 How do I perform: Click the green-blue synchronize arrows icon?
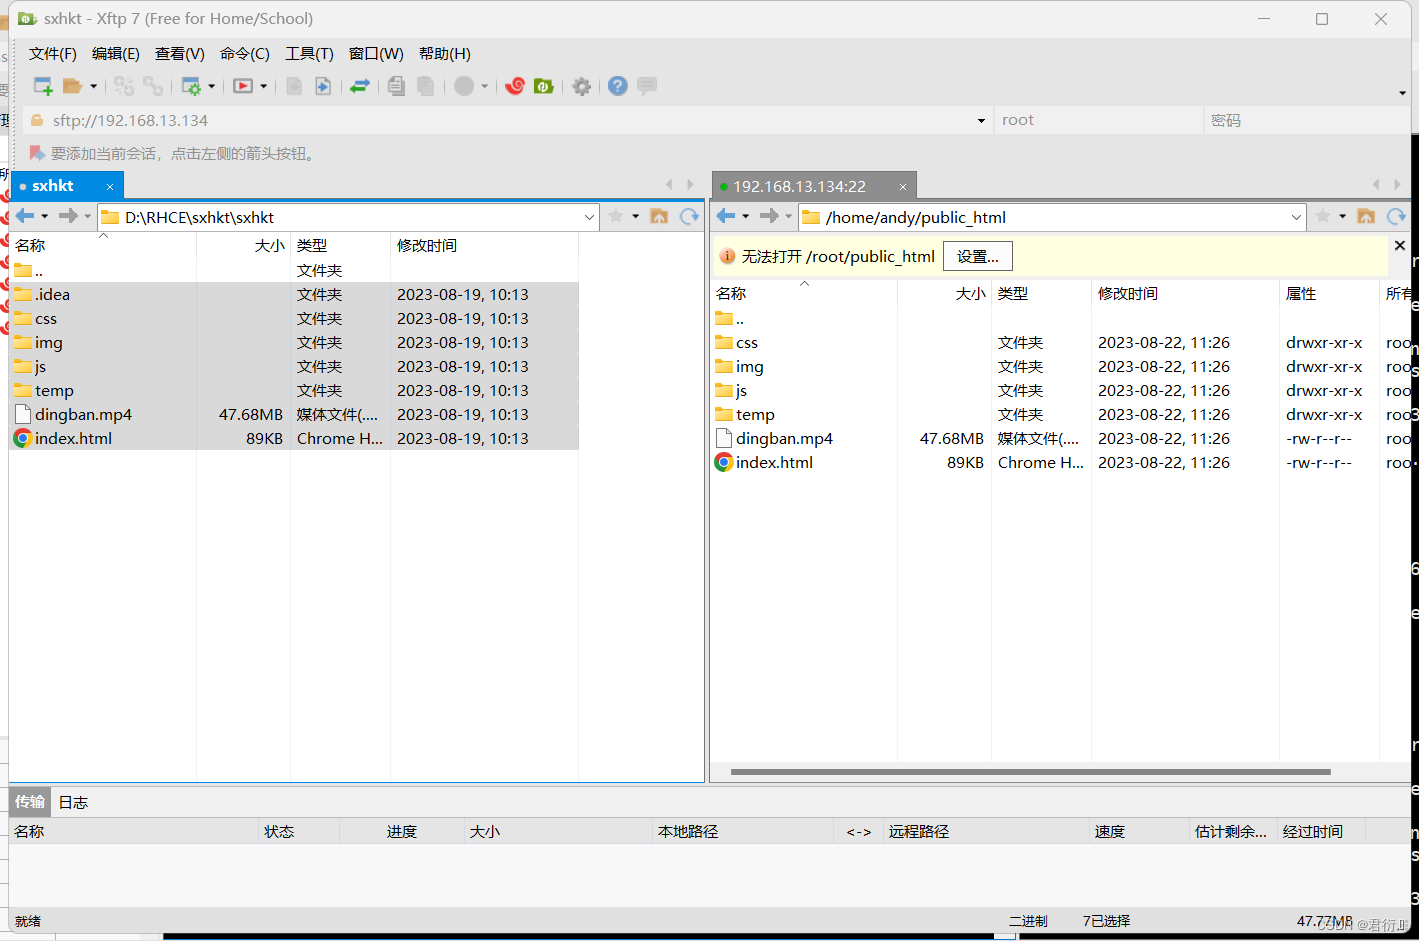click(360, 86)
